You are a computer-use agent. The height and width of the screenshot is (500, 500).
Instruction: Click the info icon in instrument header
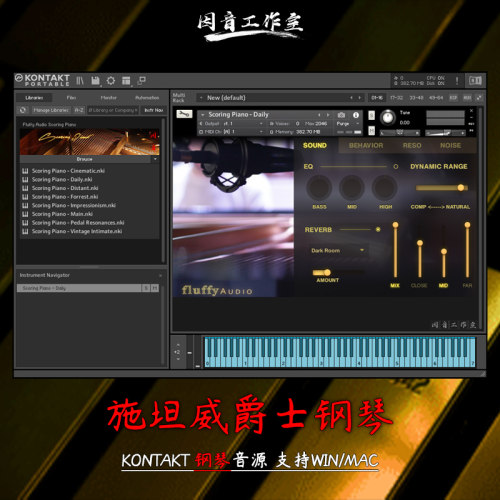coord(356,115)
